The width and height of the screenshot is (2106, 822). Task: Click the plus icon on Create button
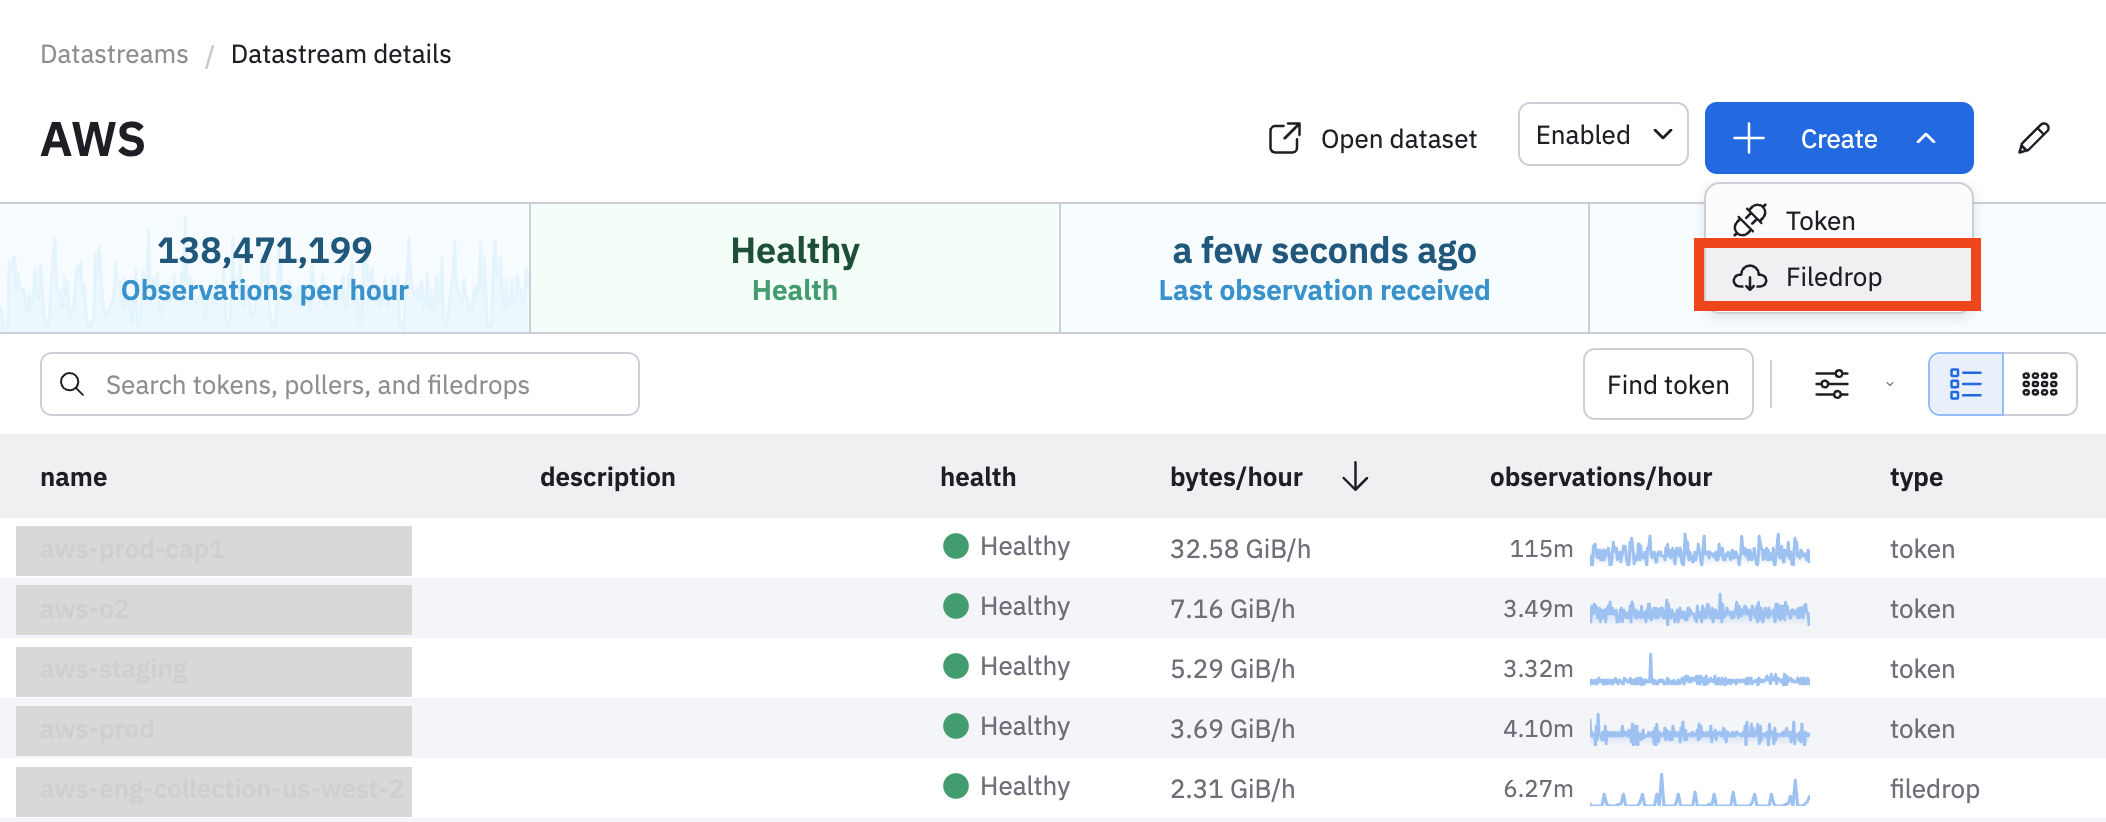click(1748, 138)
